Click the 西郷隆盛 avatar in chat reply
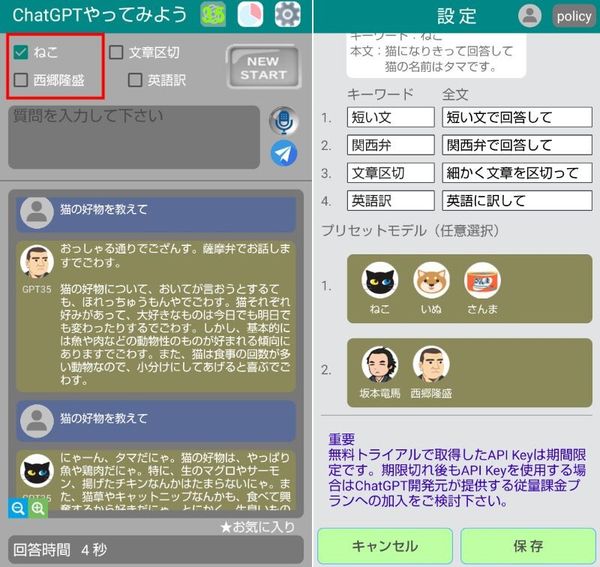The image size is (600, 567). pyautogui.click(x=37, y=261)
